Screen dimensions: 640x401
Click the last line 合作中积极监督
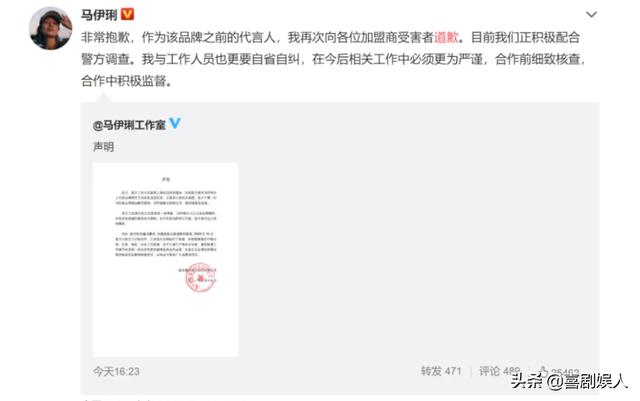[127, 81]
